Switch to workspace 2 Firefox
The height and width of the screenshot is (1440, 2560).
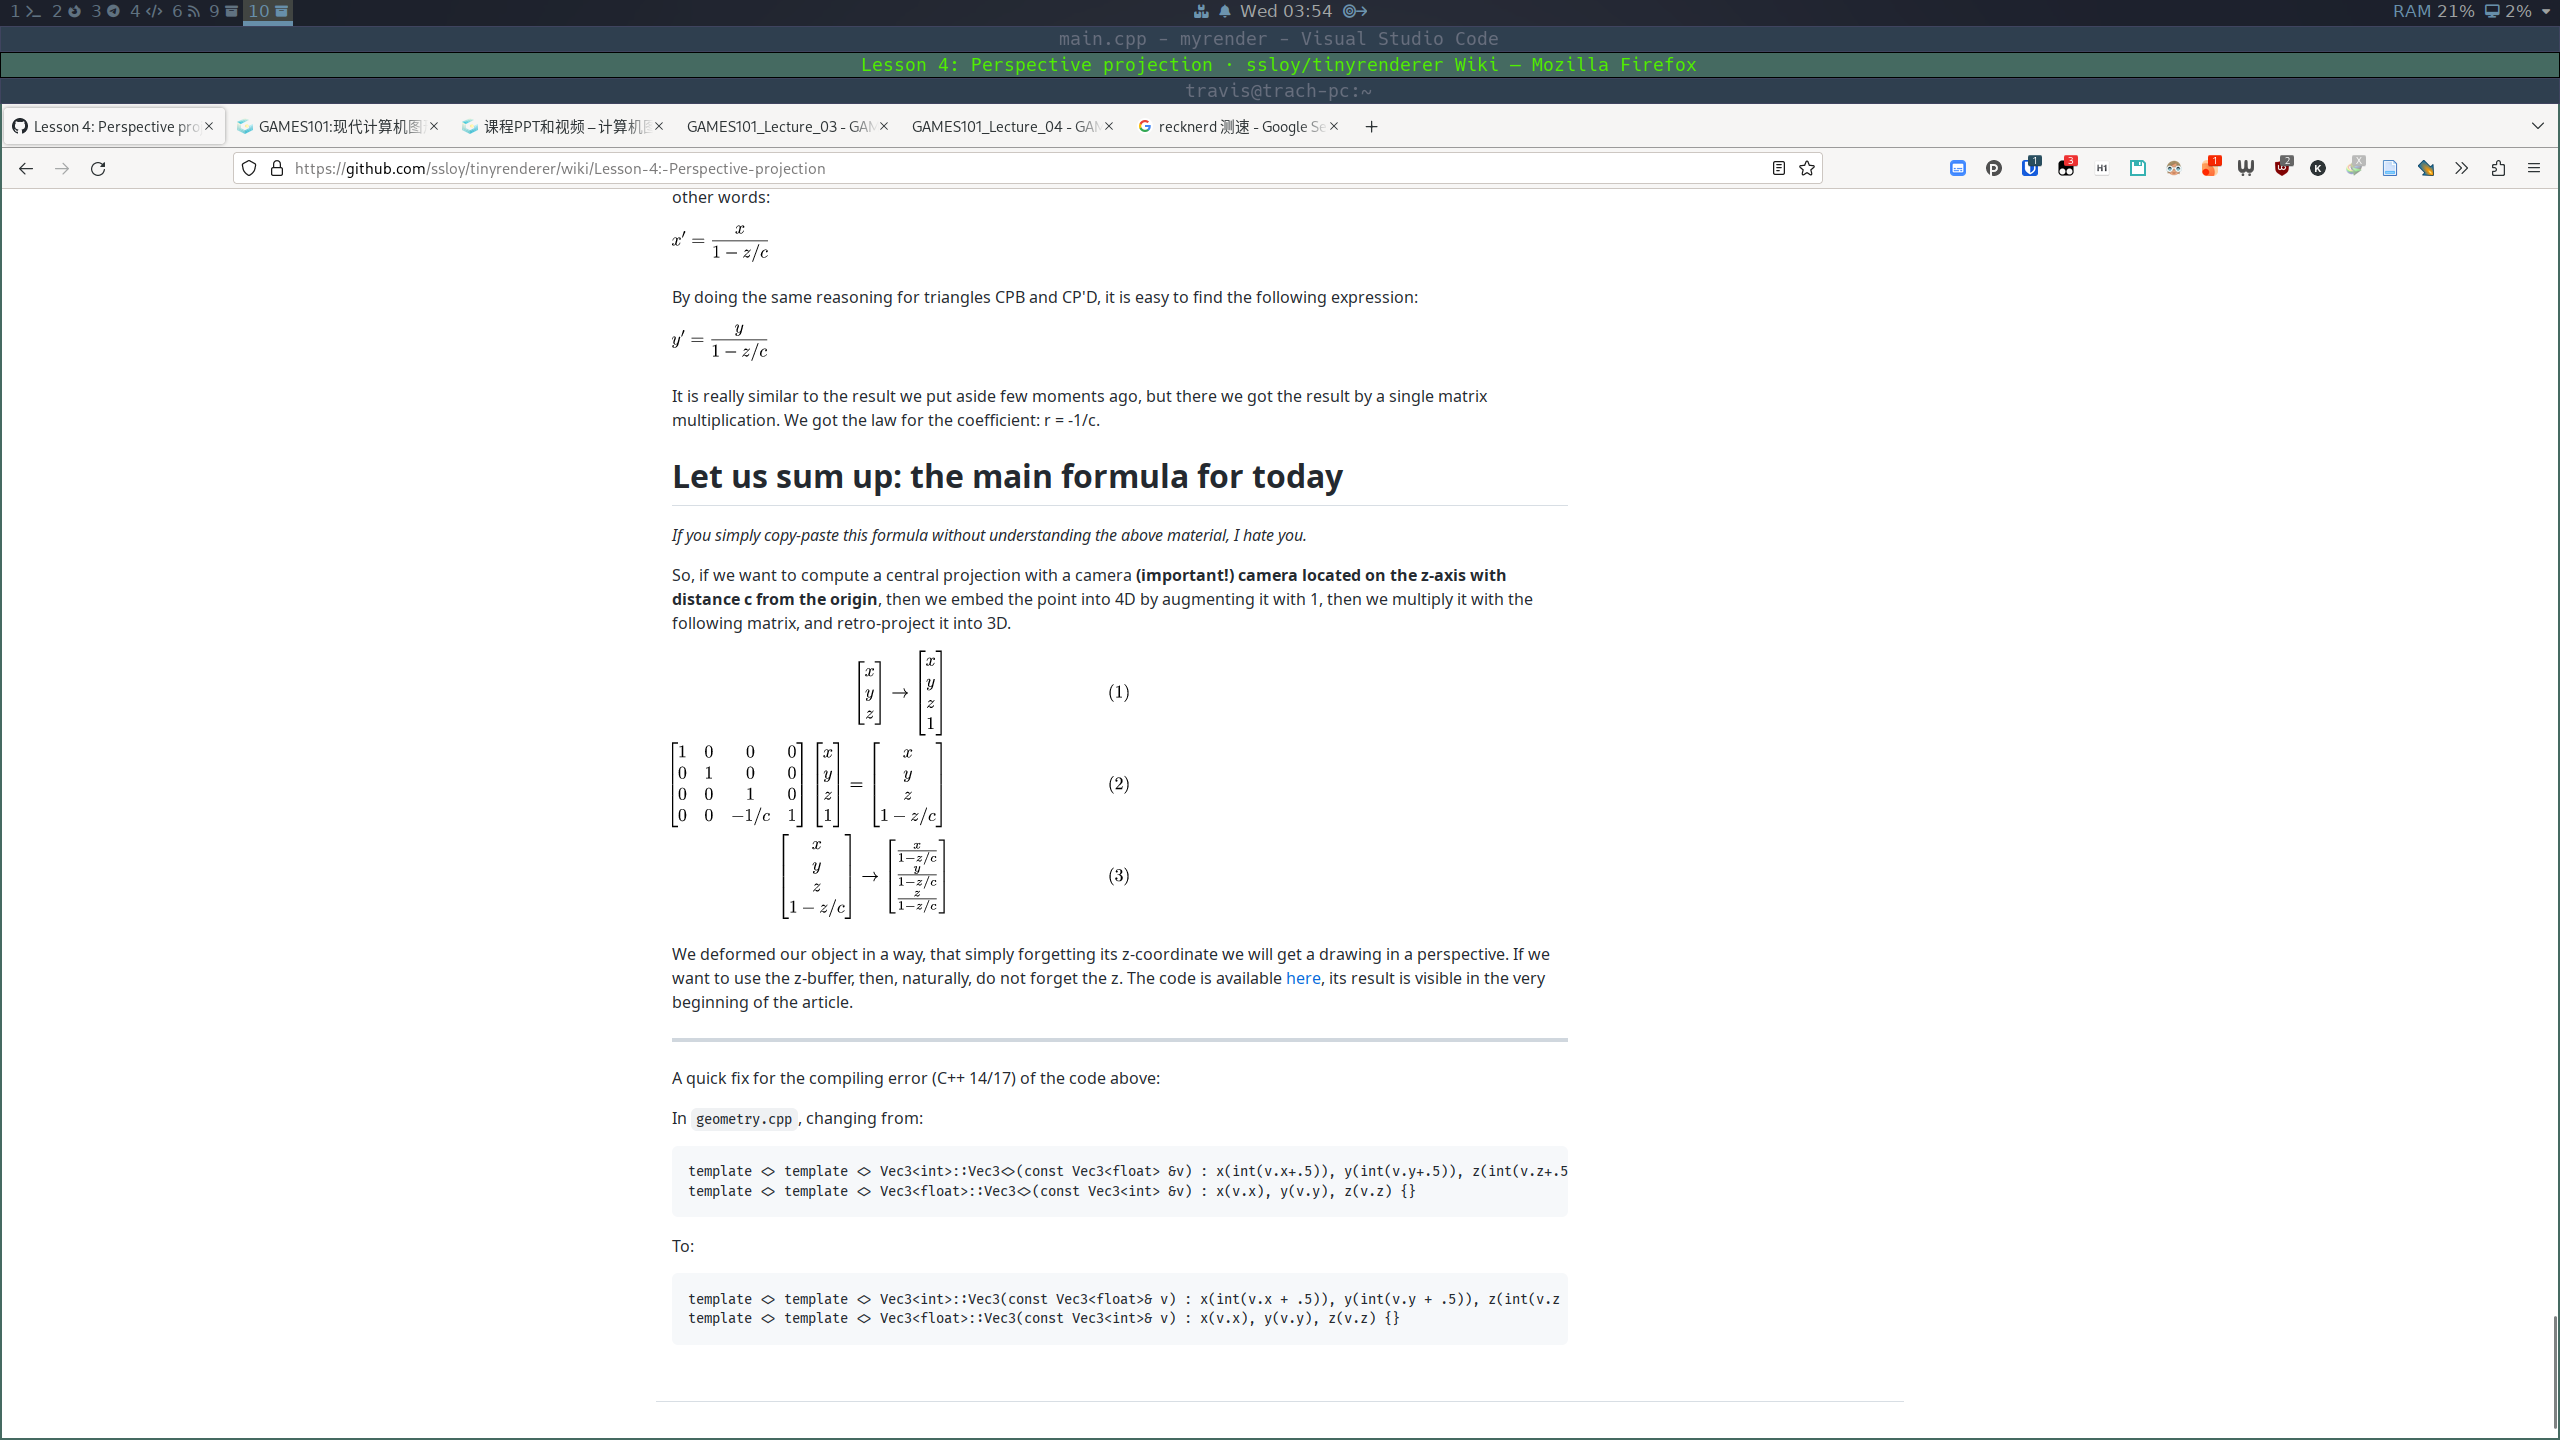(66, 11)
